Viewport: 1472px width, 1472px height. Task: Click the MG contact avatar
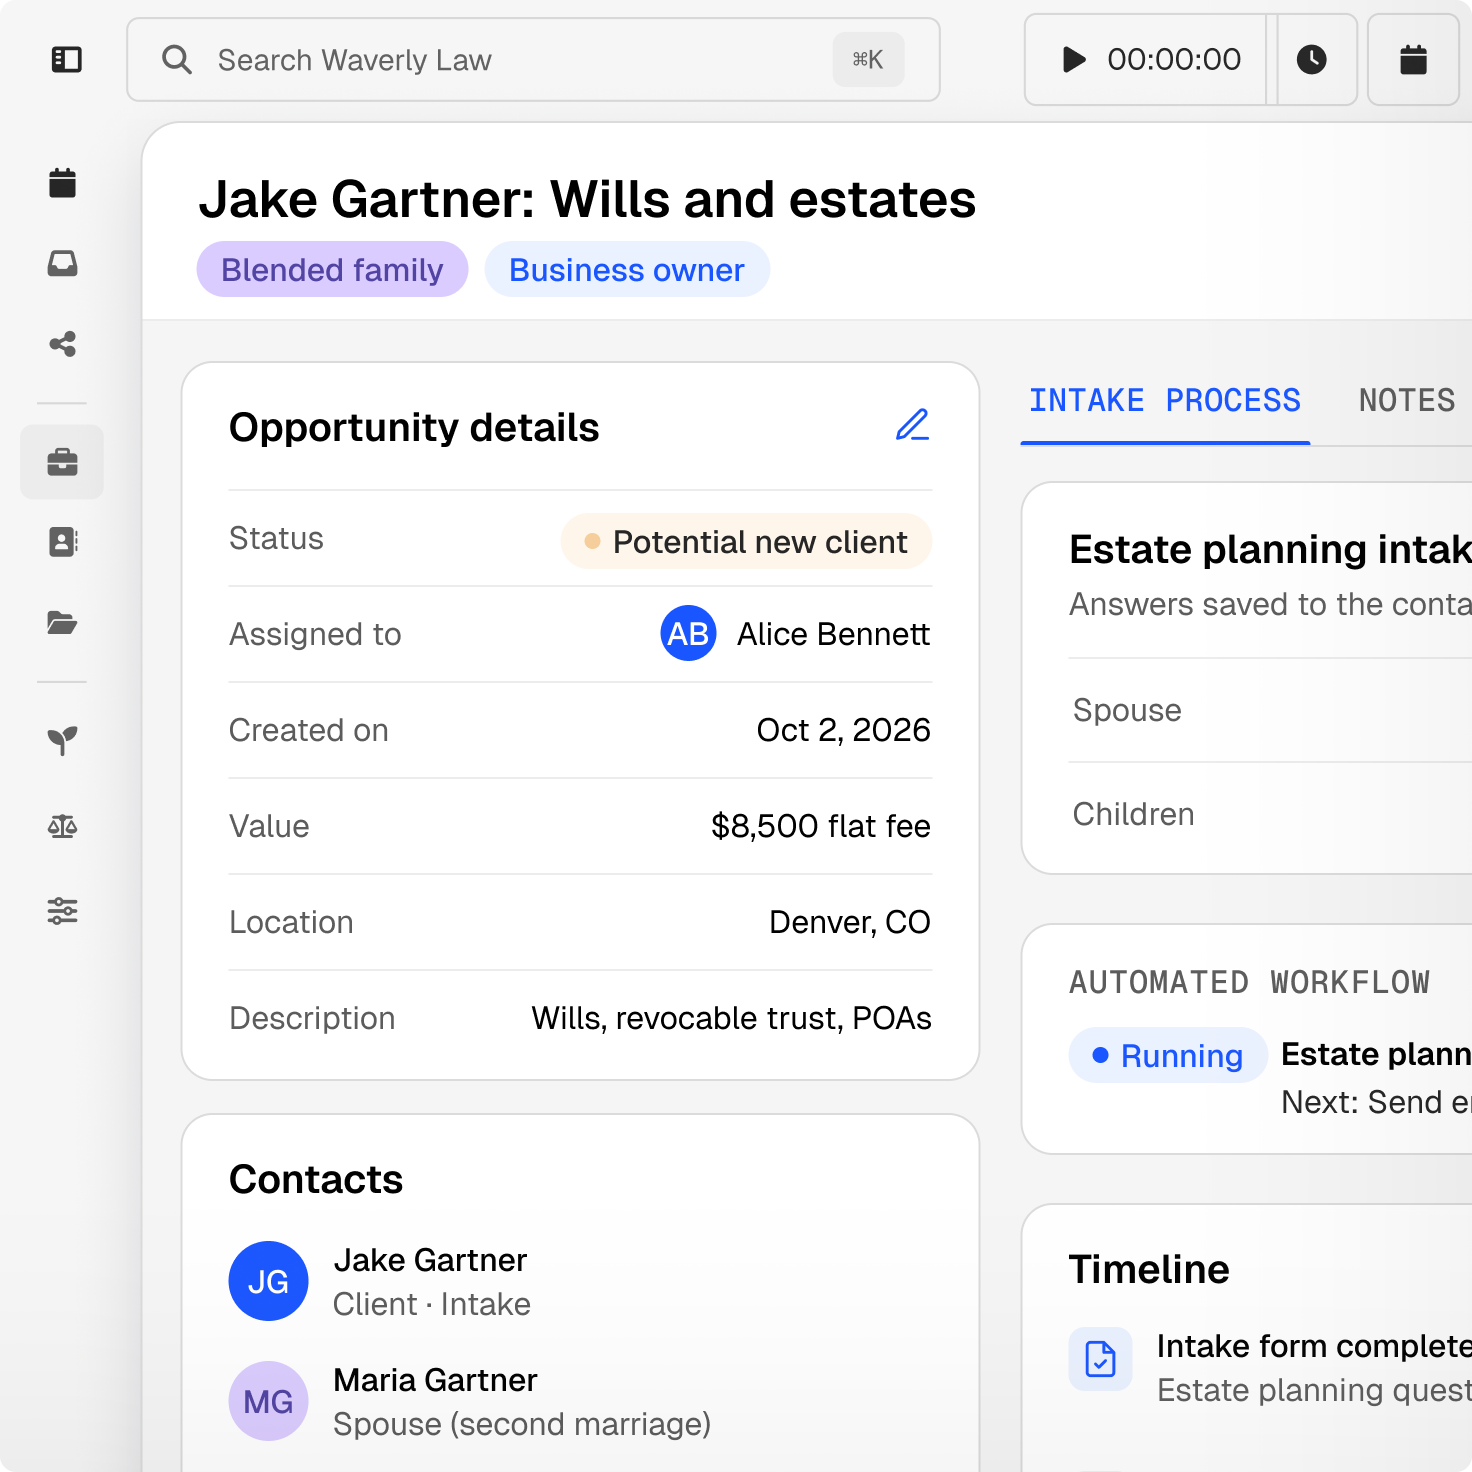coord(268,1401)
